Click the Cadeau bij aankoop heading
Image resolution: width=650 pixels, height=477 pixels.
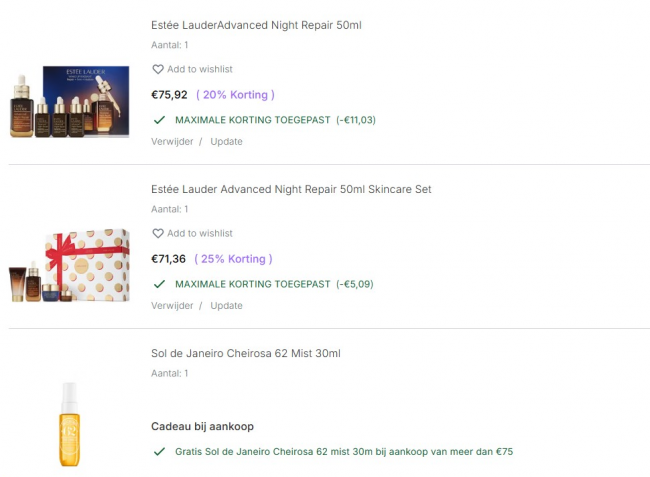click(x=202, y=426)
